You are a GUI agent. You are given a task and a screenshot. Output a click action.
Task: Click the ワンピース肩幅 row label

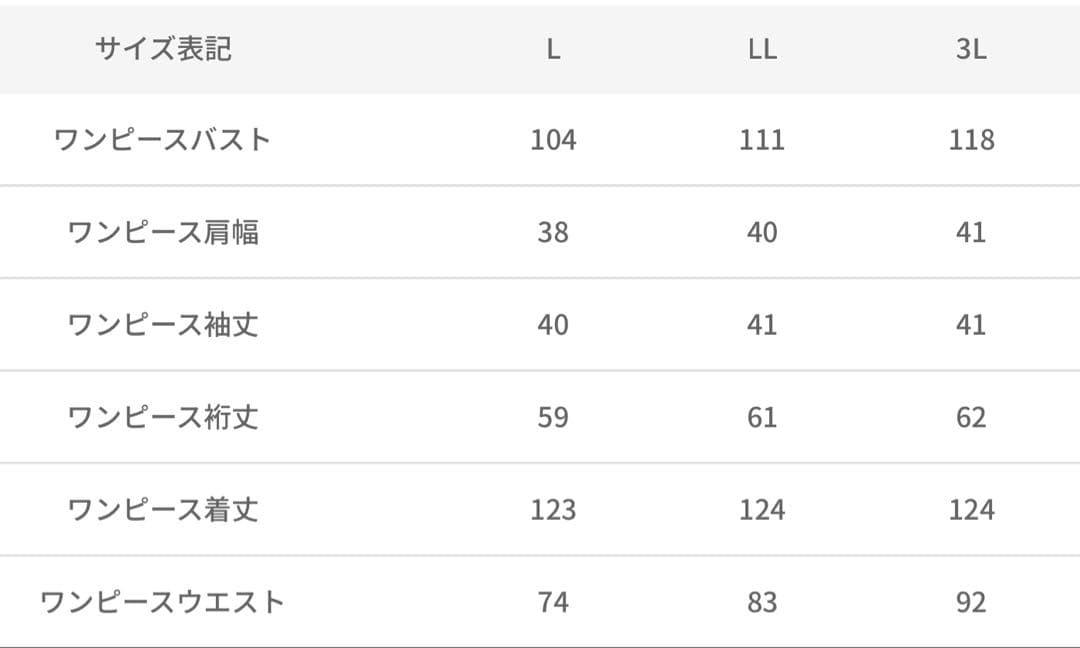pos(163,232)
